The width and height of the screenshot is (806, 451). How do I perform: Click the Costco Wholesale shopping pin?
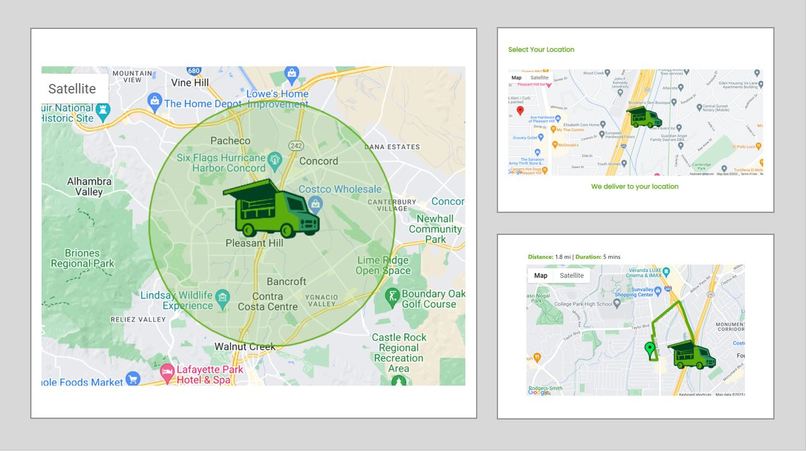(x=316, y=205)
